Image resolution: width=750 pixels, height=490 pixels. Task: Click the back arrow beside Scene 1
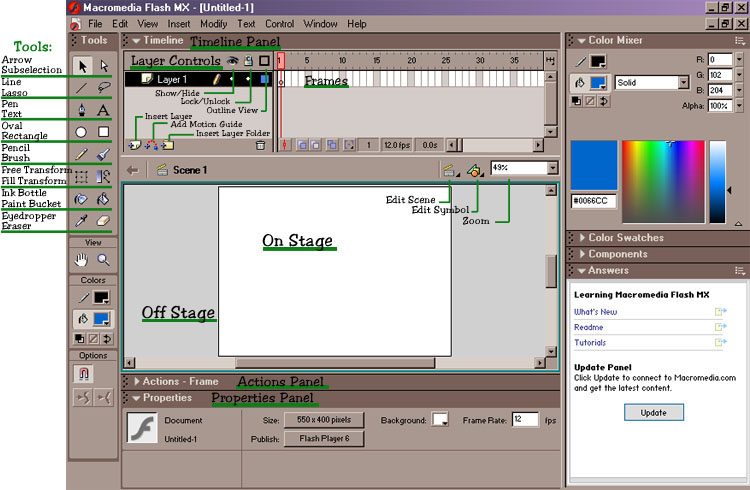pos(133,170)
